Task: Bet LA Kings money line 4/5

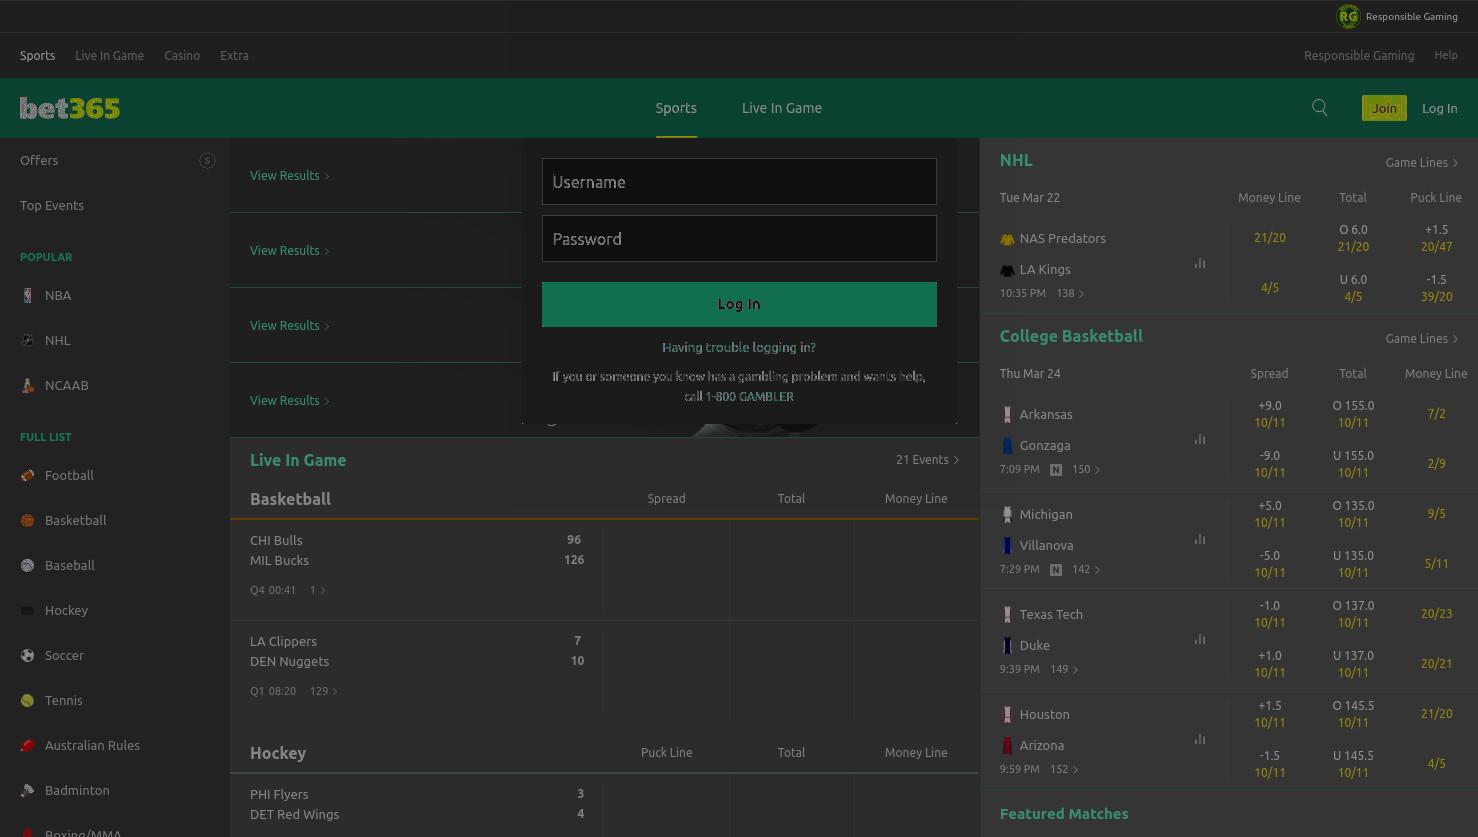Action: [x=1269, y=288]
